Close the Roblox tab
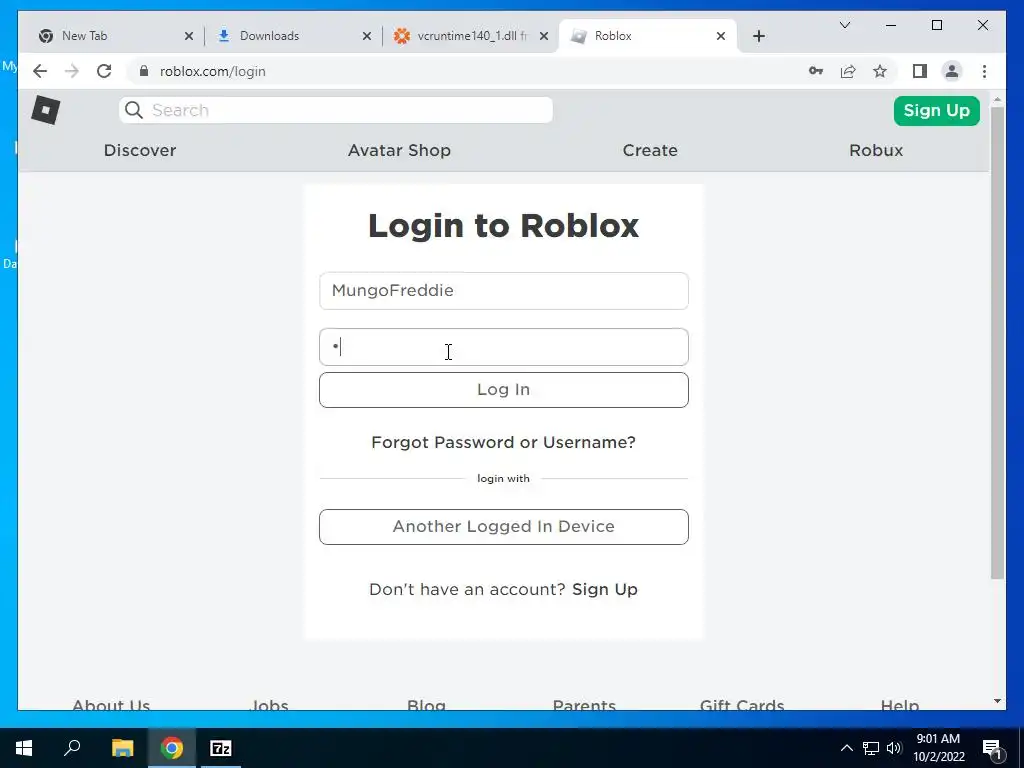Screen dimensions: 1024x768 [x=721, y=37]
